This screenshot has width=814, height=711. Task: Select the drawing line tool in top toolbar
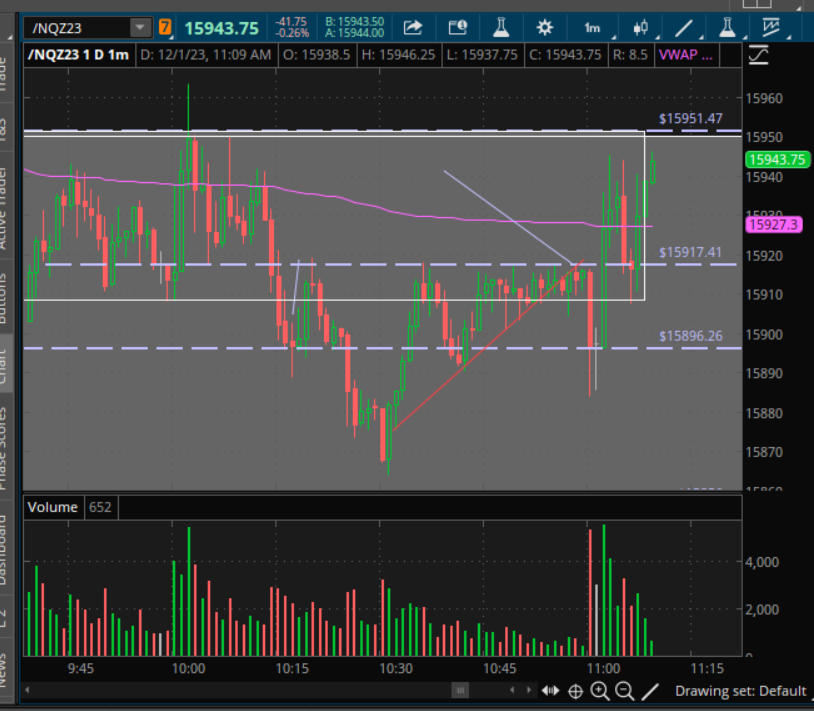coord(685,27)
